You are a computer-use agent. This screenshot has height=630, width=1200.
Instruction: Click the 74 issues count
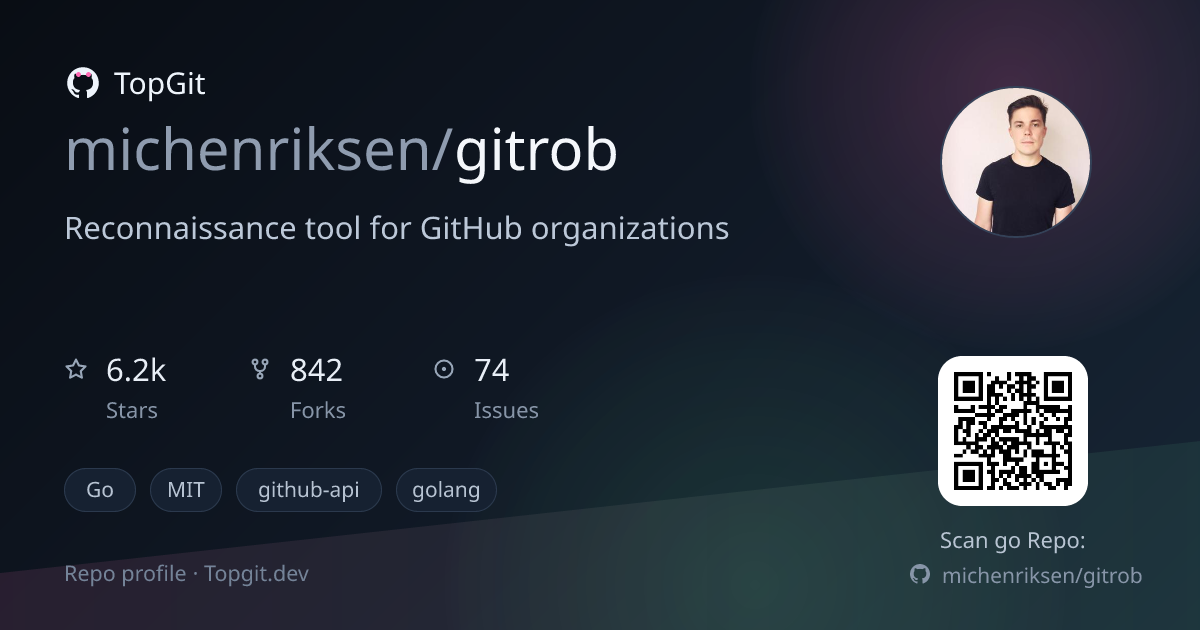click(491, 371)
